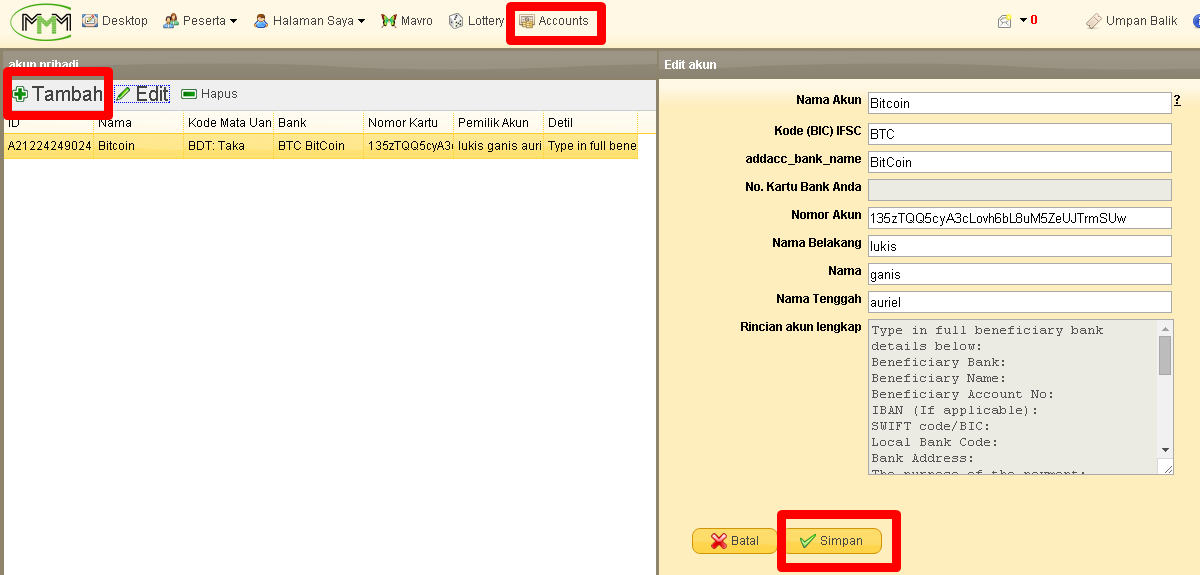Click the lukis ganis auriel owner cell
This screenshot has width=1200, height=575.
499,146
